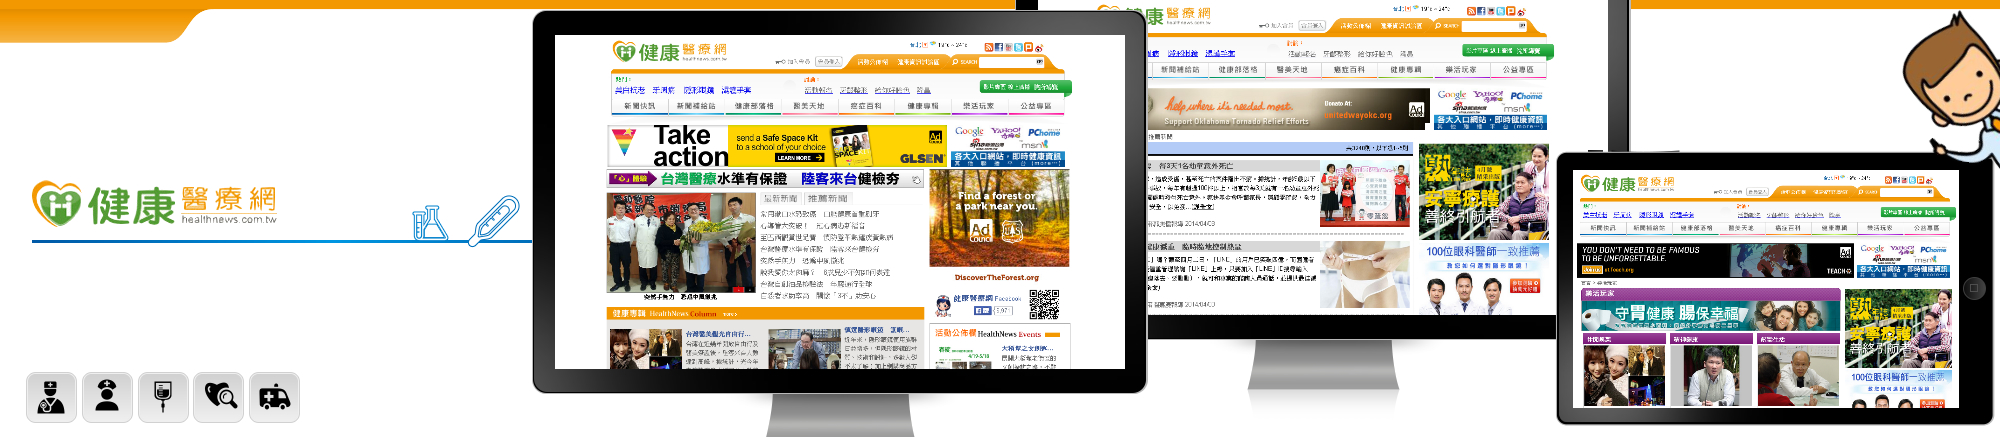Image resolution: width=2000 pixels, height=437 pixels.
Task: Open the YOU DON'T NEED TO BE FAMOUS banner
Action: coord(1717,261)
